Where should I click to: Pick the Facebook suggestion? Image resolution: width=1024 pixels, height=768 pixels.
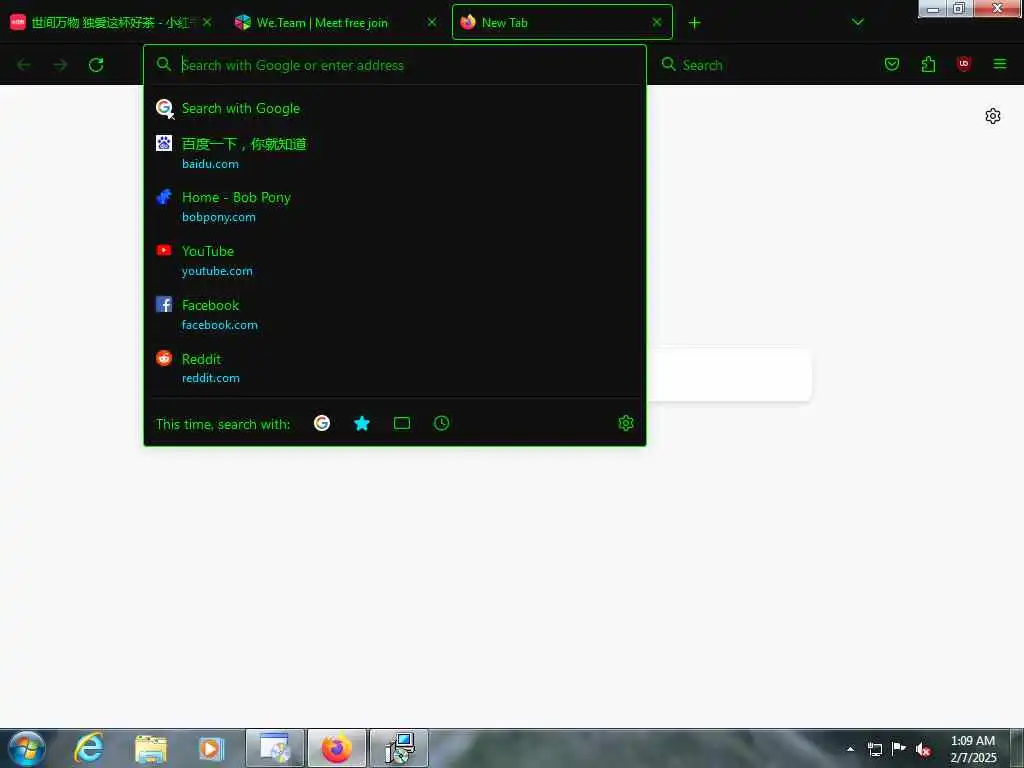[x=395, y=314]
